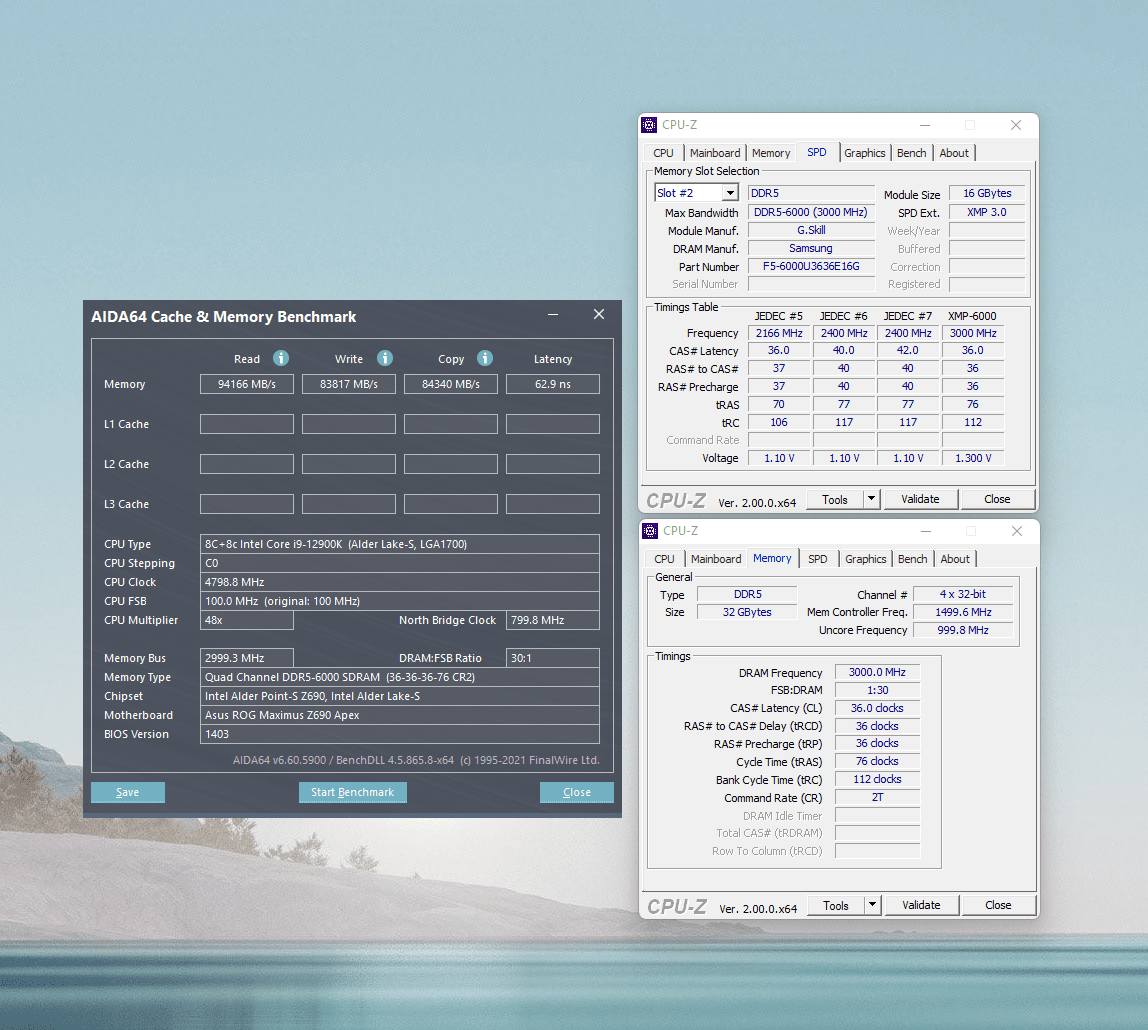Click Memory Copy value 84340 MB/s
The width and height of the screenshot is (1148, 1030).
[x=450, y=384]
